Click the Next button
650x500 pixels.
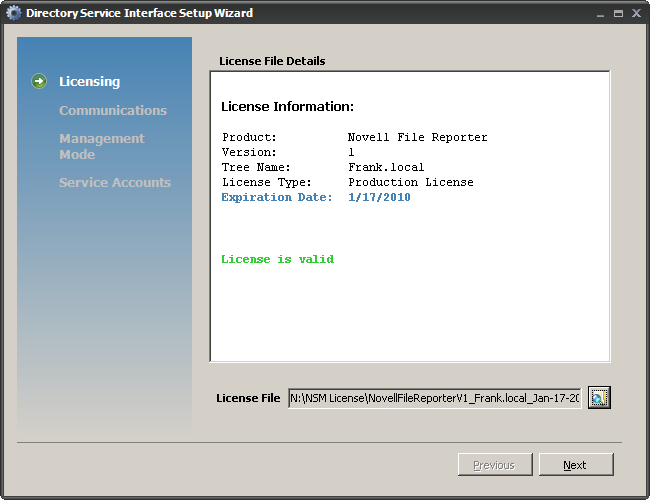tap(576, 465)
